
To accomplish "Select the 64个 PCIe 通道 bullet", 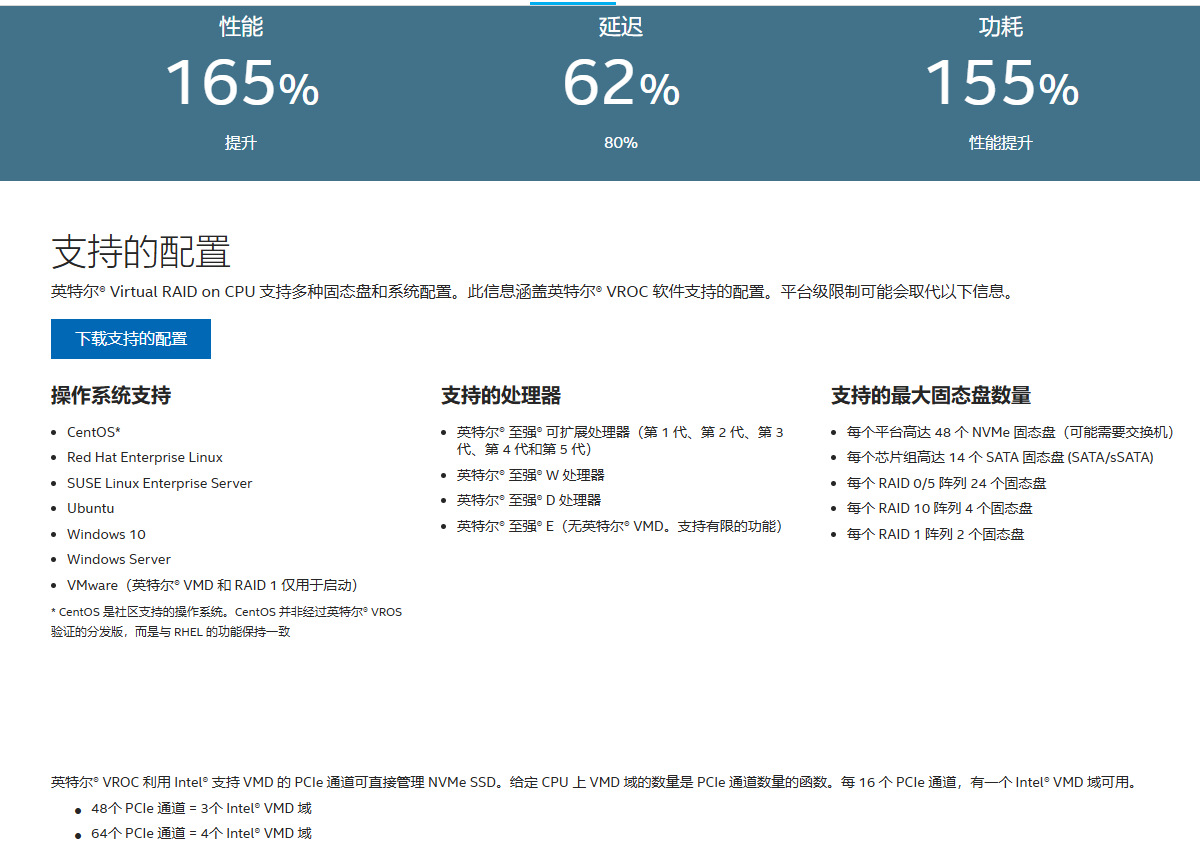I will pyautogui.click(x=201, y=833).
